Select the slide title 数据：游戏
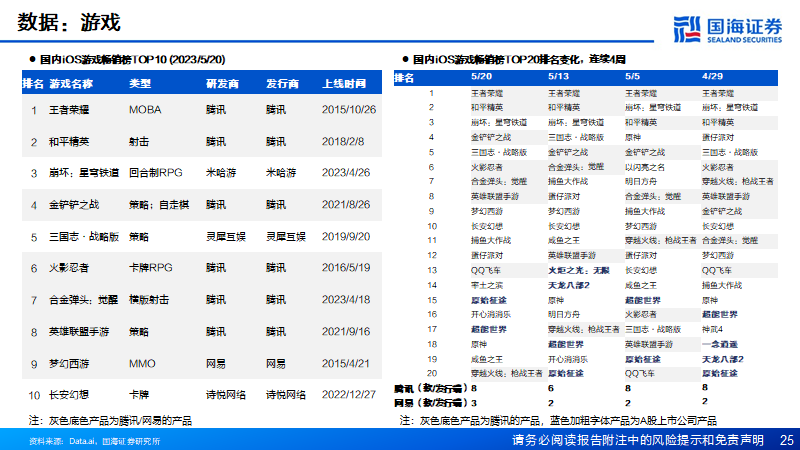This screenshot has height=450, width=800. click(x=68, y=22)
